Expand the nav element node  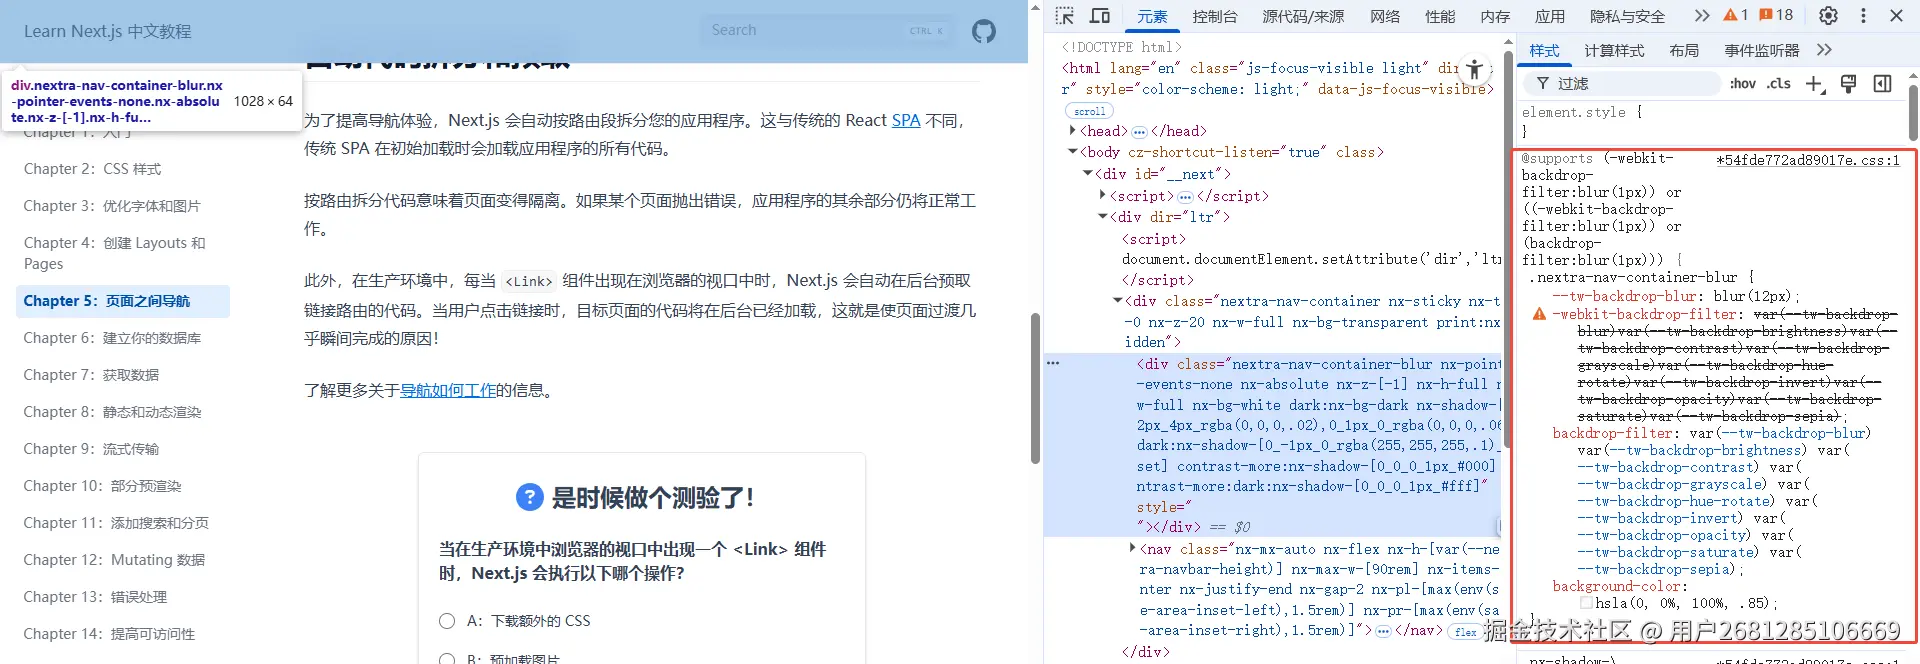coord(1133,548)
